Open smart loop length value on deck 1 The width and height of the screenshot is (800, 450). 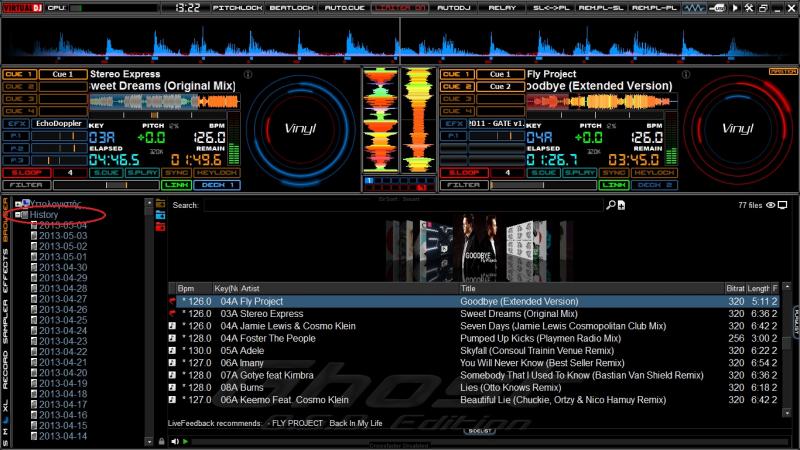coord(70,172)
